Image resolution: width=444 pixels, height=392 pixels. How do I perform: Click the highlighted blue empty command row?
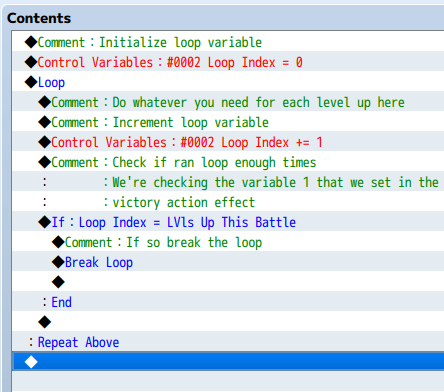[228, 361]
